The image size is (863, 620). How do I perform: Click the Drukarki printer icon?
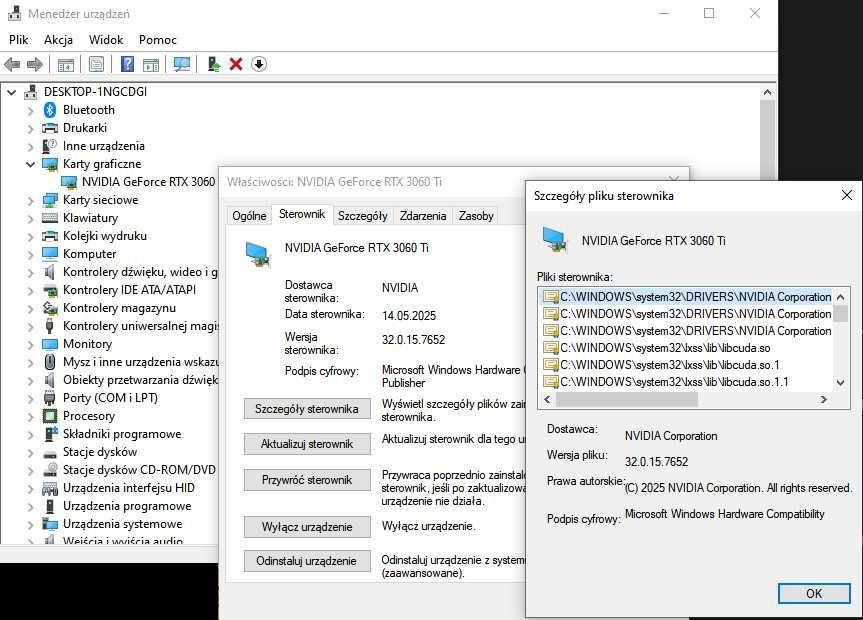(50, 128)
